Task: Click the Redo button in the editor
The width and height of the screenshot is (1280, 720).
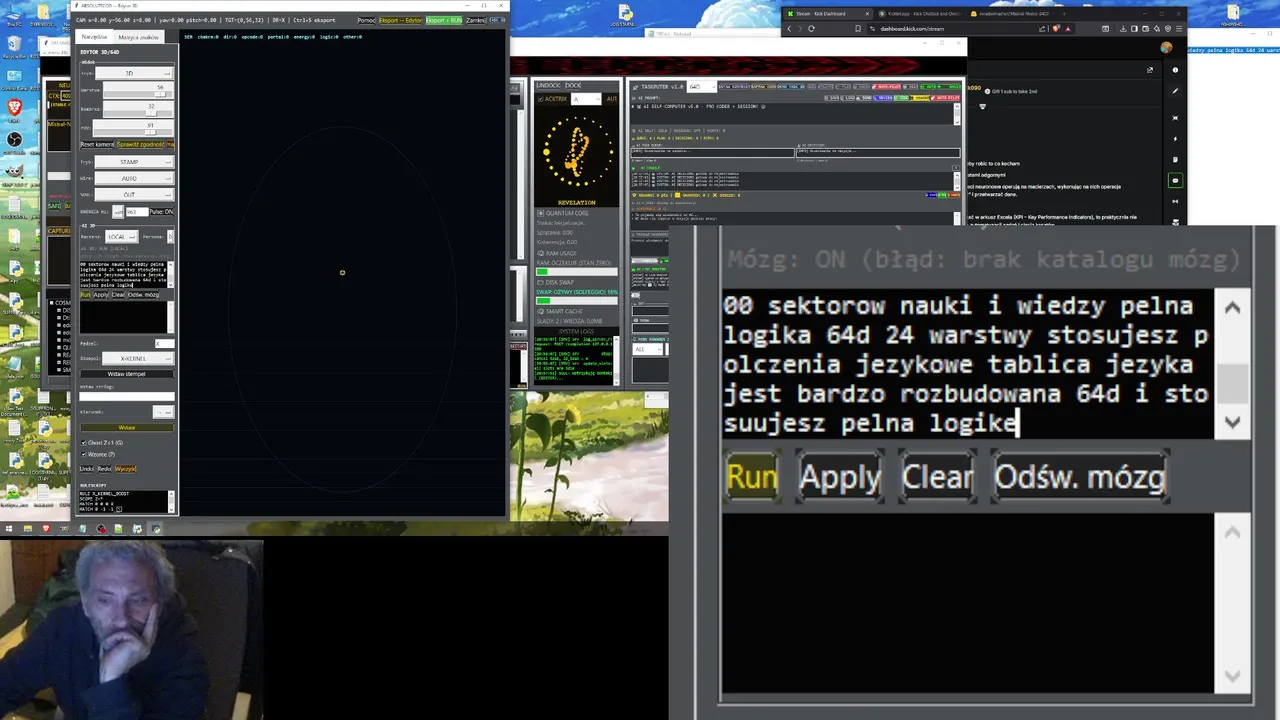Action: tap(105, 469)
